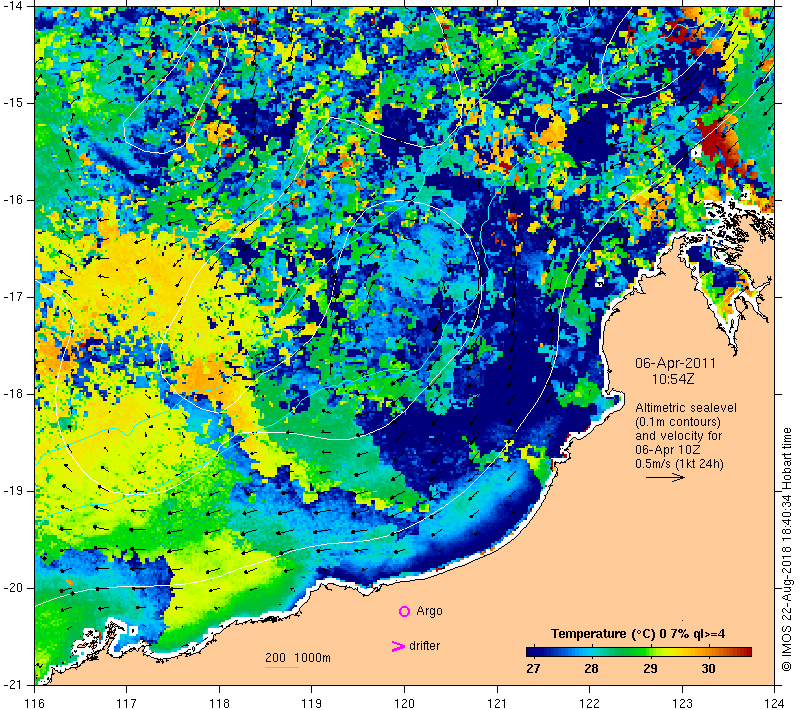Click the temperature color bar

pyautogui.click(x=639, y=652)
